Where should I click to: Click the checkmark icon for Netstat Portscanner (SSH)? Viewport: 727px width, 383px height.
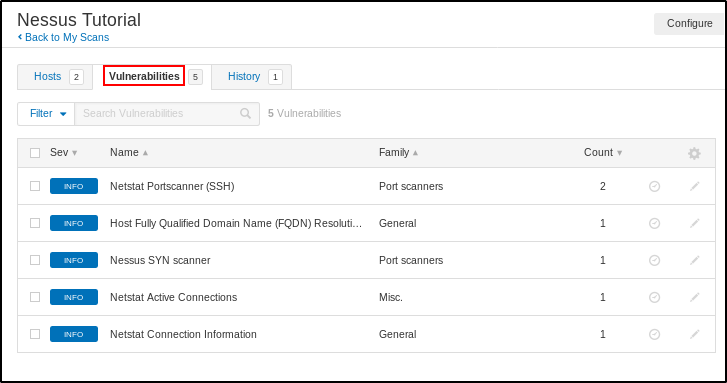click(x=654, y=186)
